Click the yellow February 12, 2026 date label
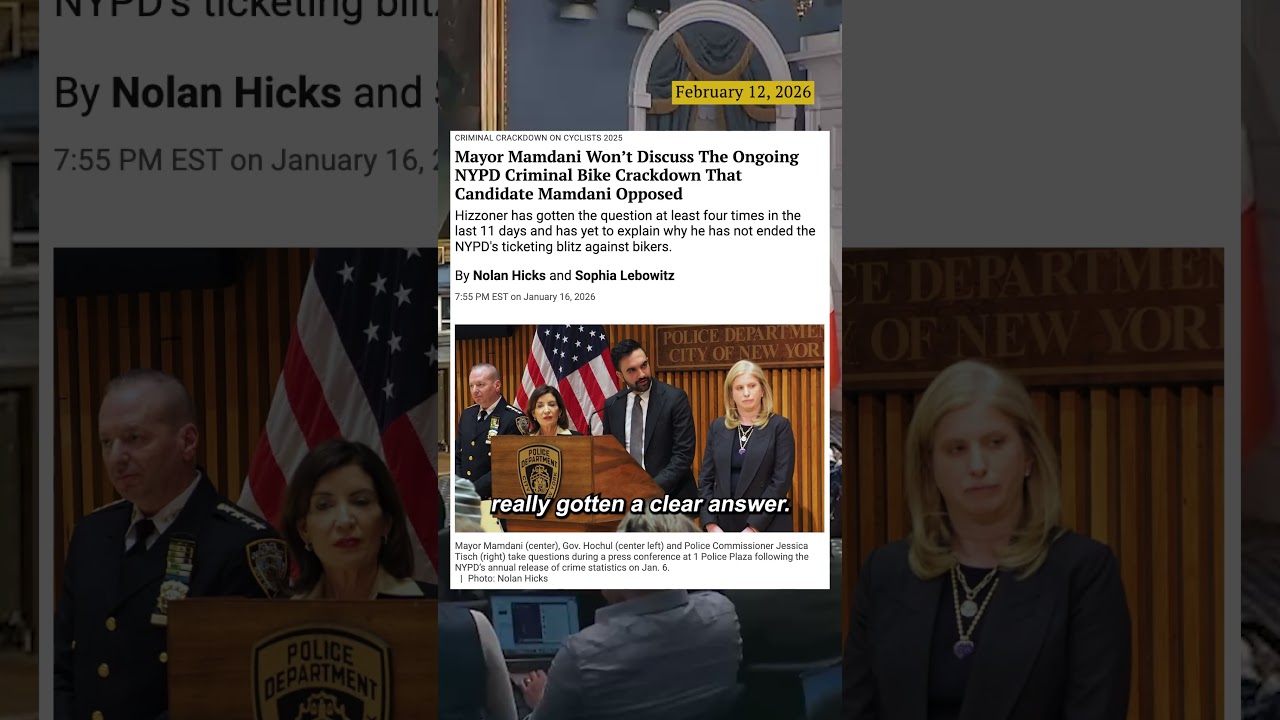 tap(743, 92)
